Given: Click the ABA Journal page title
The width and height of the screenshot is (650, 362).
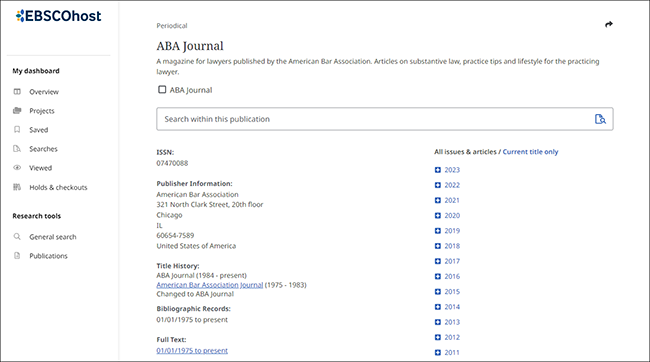Looking at the screenshot, I should [x=190, y=46].
